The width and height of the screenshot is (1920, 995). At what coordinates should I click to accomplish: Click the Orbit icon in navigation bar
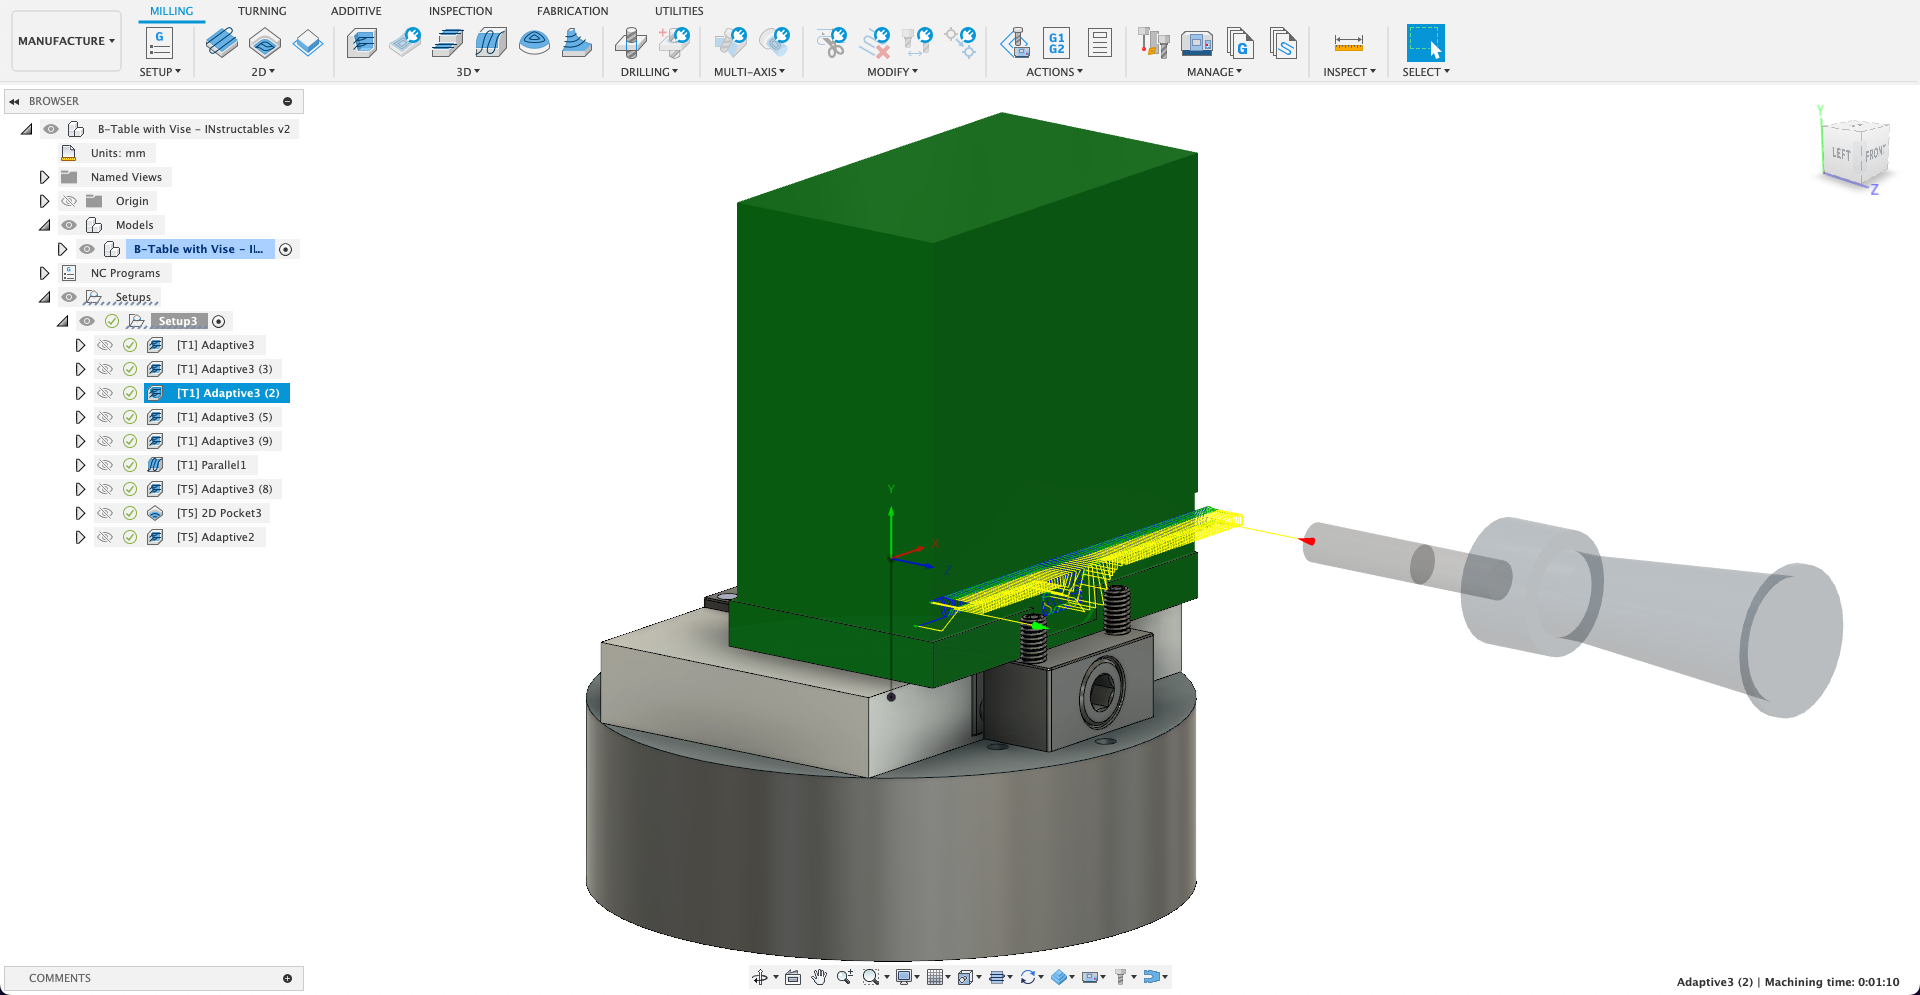coord(760,977)
